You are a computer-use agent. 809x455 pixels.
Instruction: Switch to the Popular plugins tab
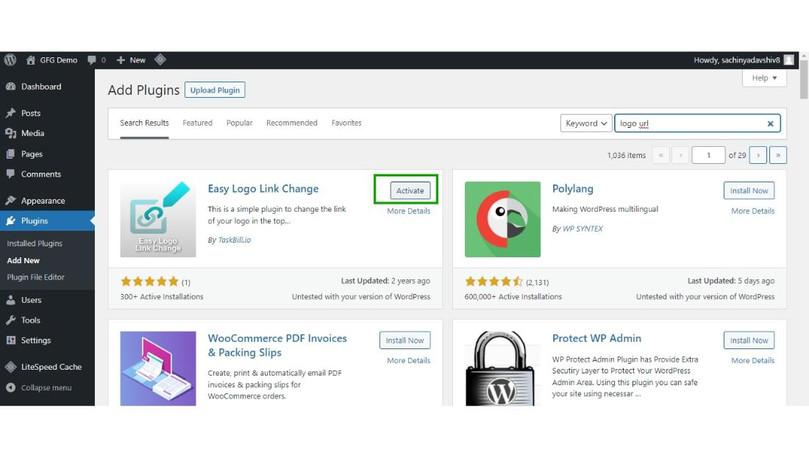[x=239, y=123]
